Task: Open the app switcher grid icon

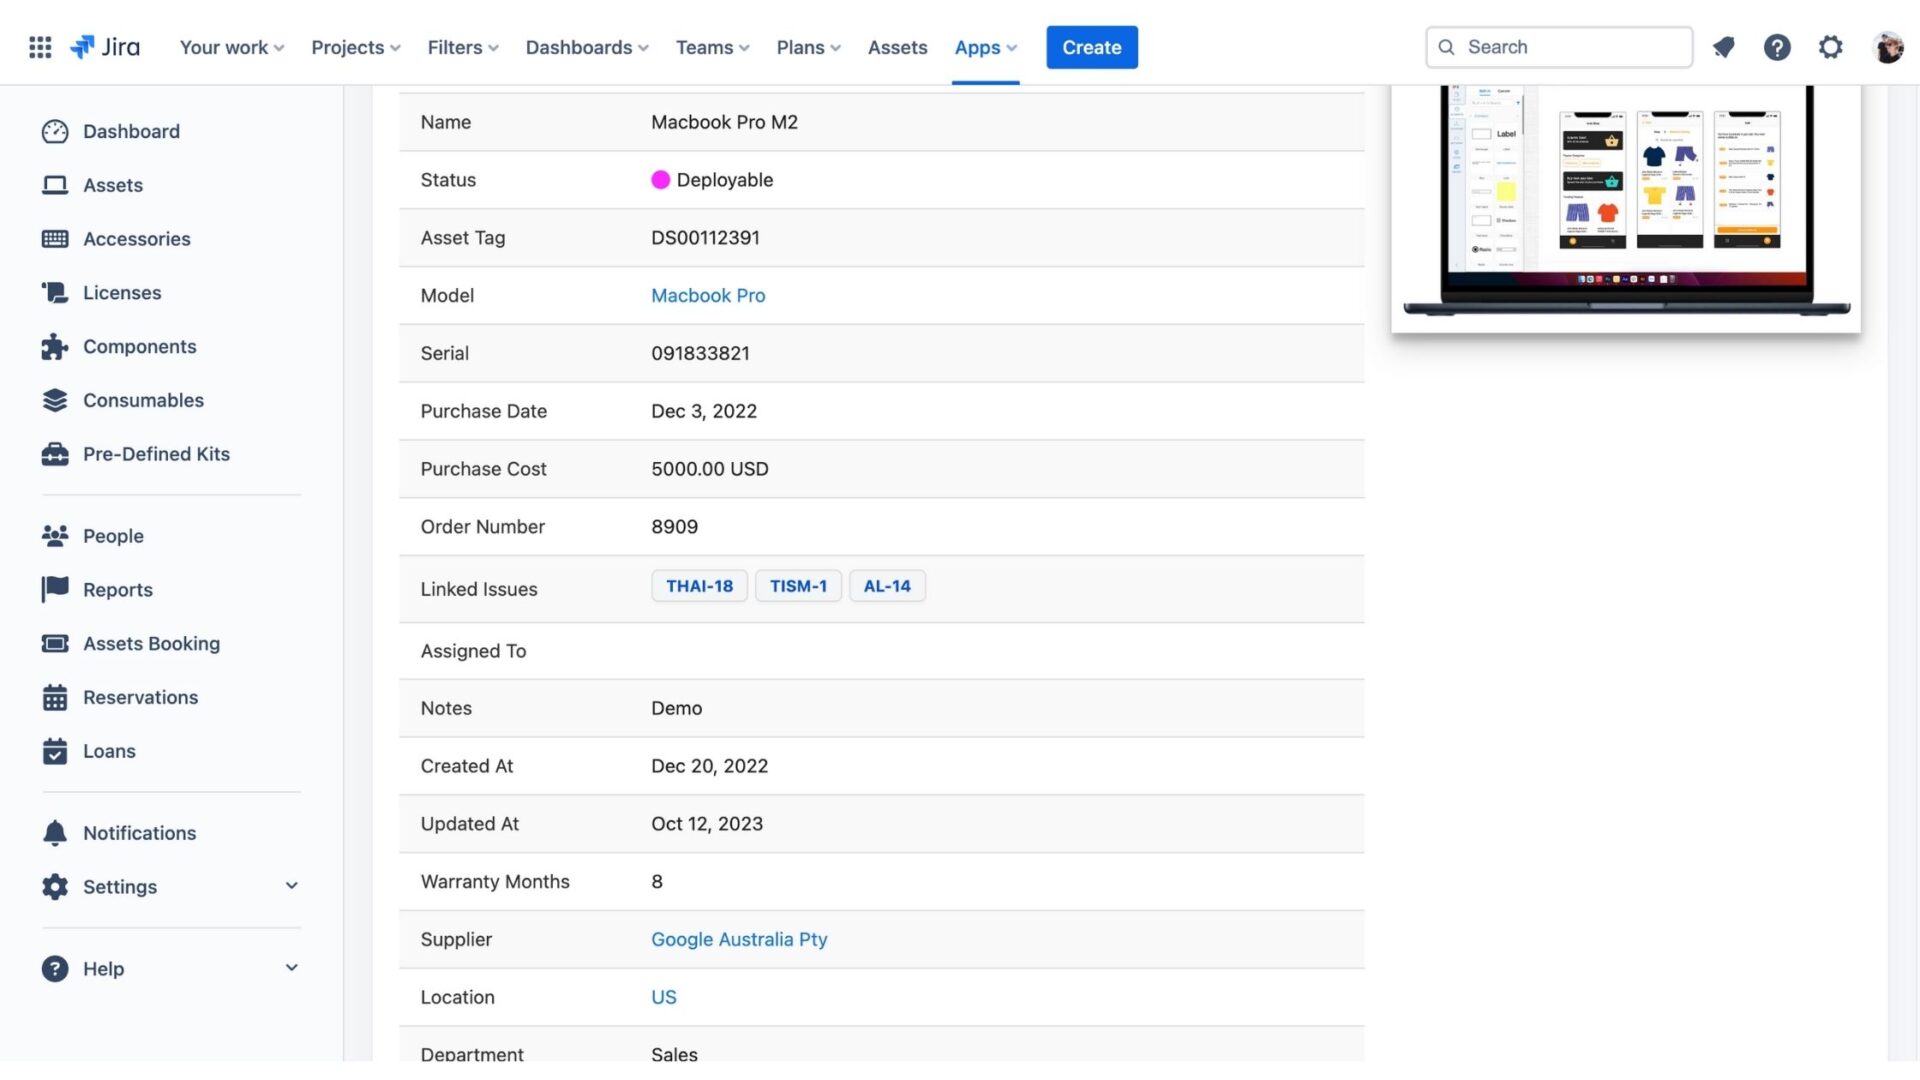Action: click(40, 47)
